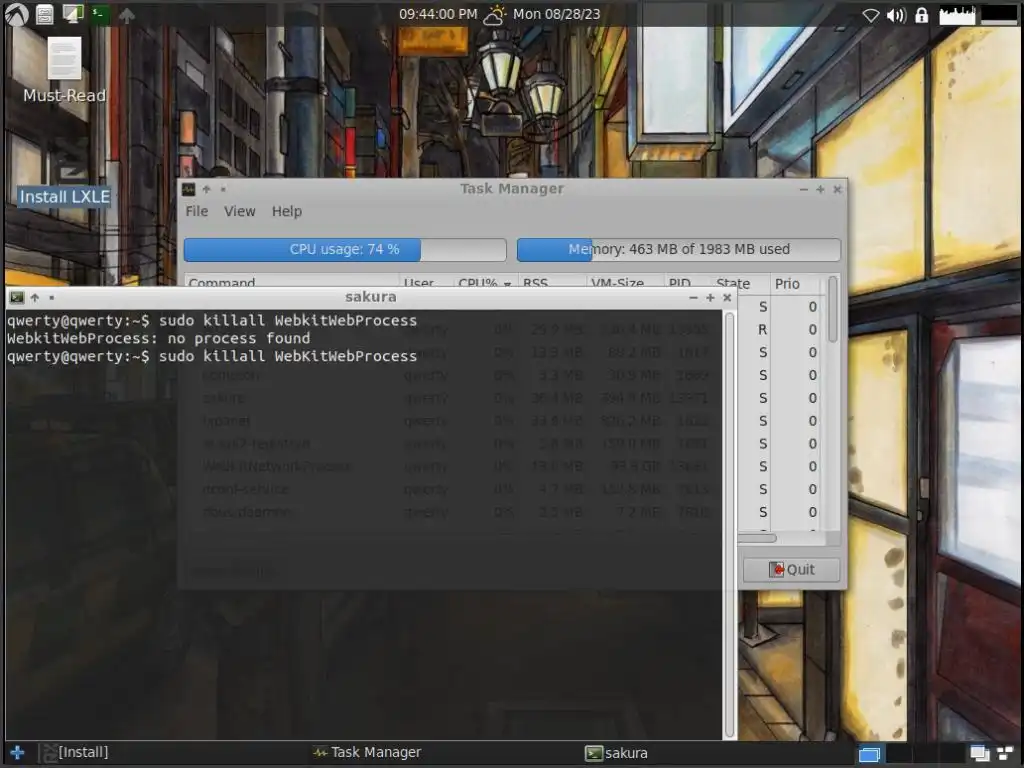1024x768 pixels.
Task: Launch the green terminal icon in top panel
Action: coord(100,14)
